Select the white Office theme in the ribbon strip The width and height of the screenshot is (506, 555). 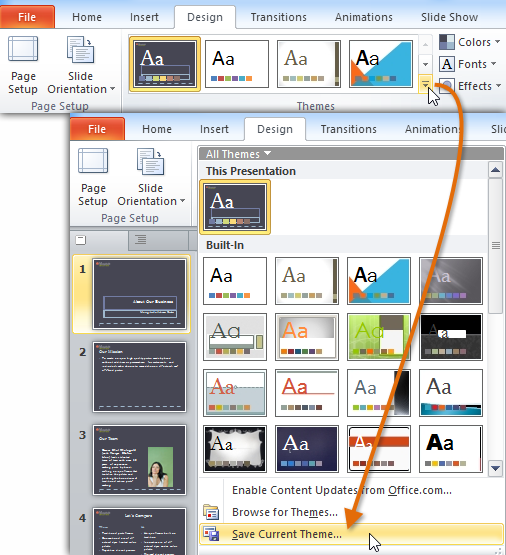237,64
